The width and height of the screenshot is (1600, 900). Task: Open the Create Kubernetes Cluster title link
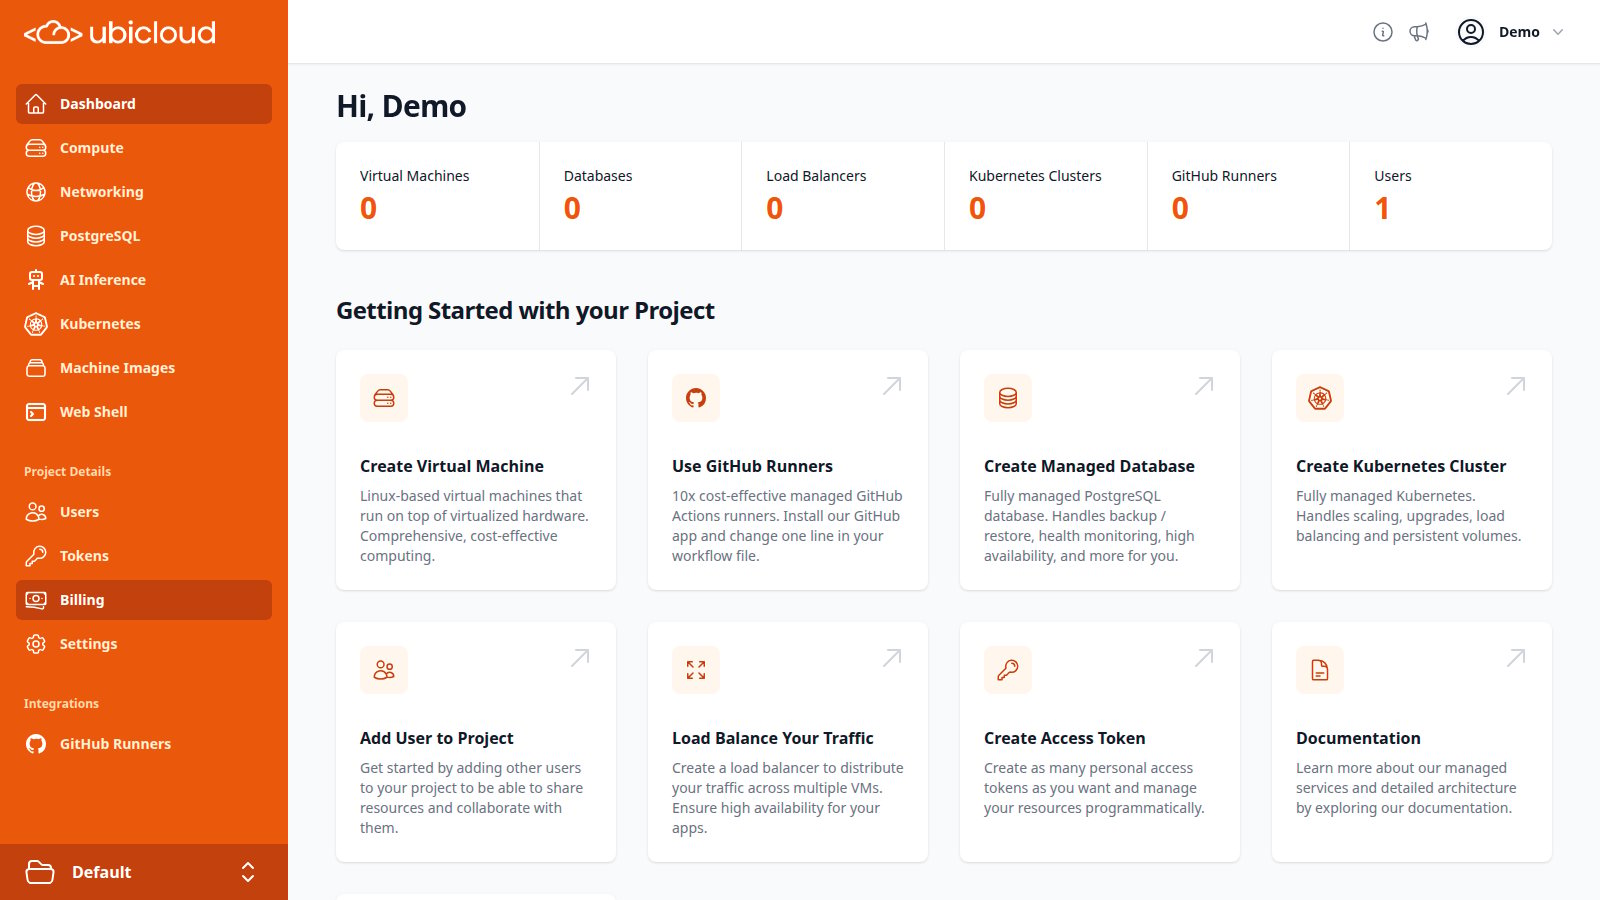click(x=1401, y=466)
